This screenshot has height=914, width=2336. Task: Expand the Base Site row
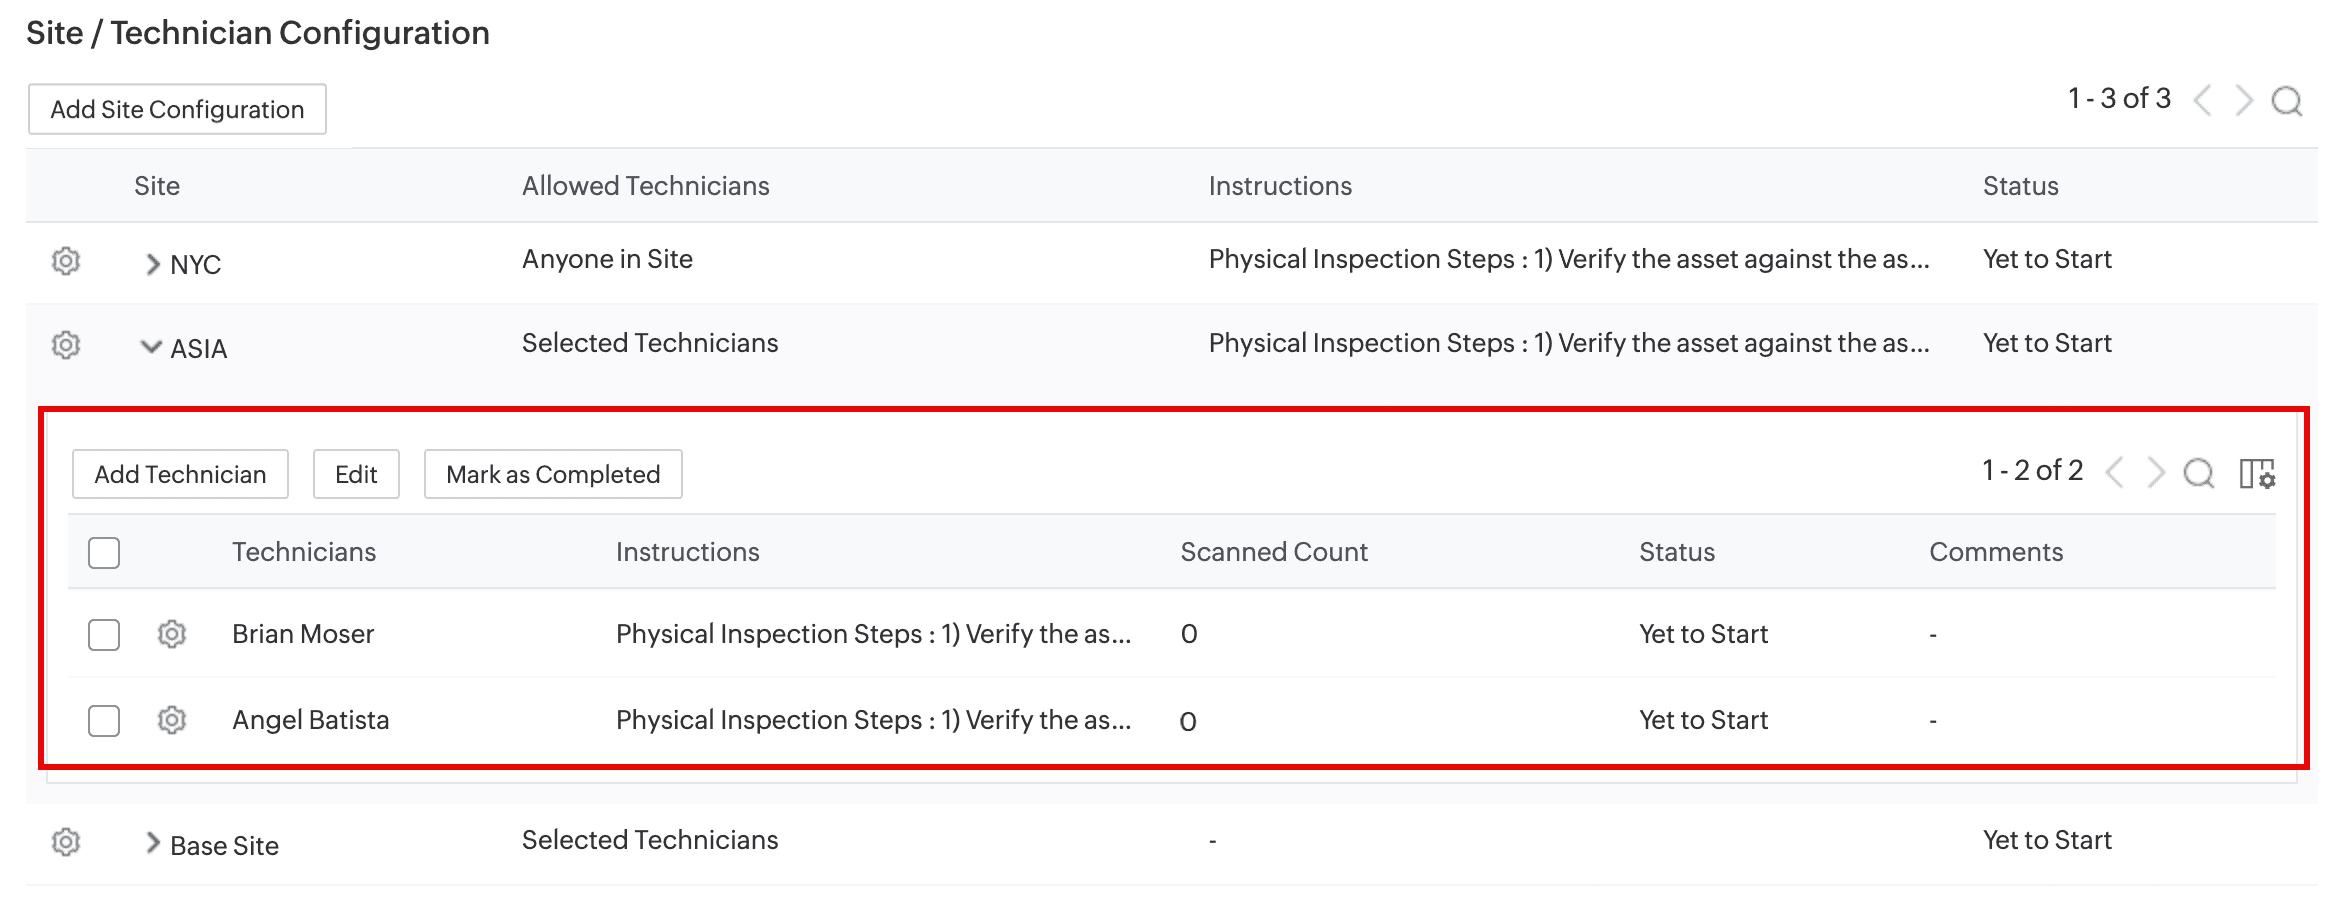pos(152,843)
